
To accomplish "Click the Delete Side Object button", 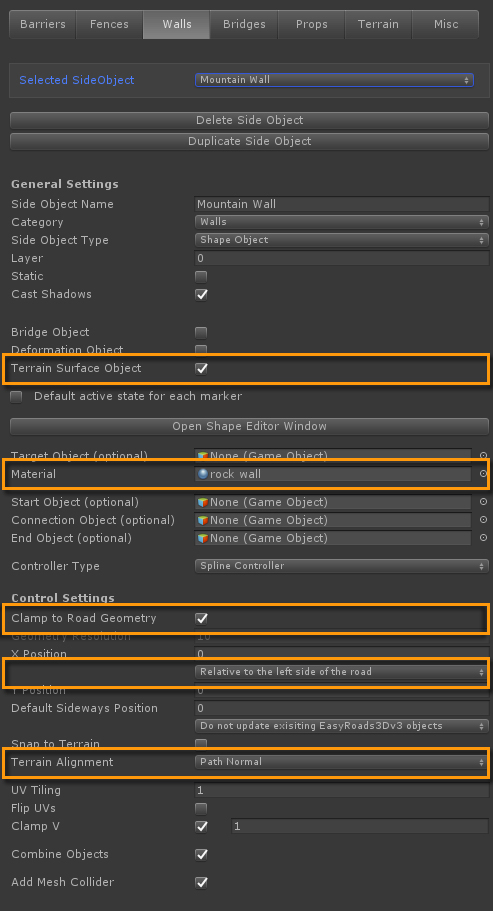I will click(249, 120).
